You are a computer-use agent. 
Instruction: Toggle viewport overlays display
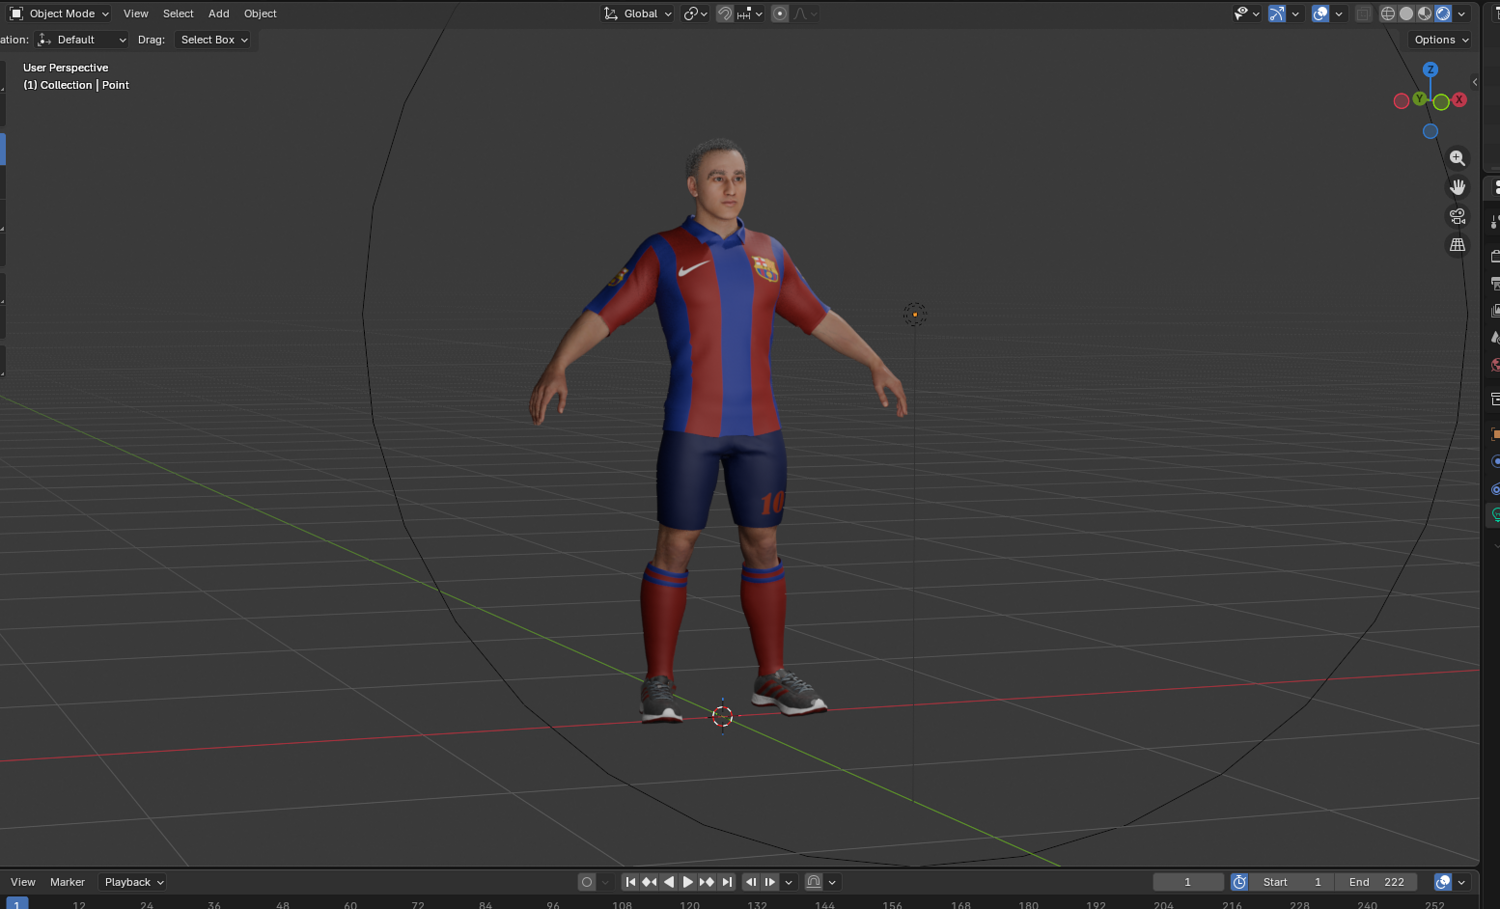pyautogui.click(x=1320, y=14)
